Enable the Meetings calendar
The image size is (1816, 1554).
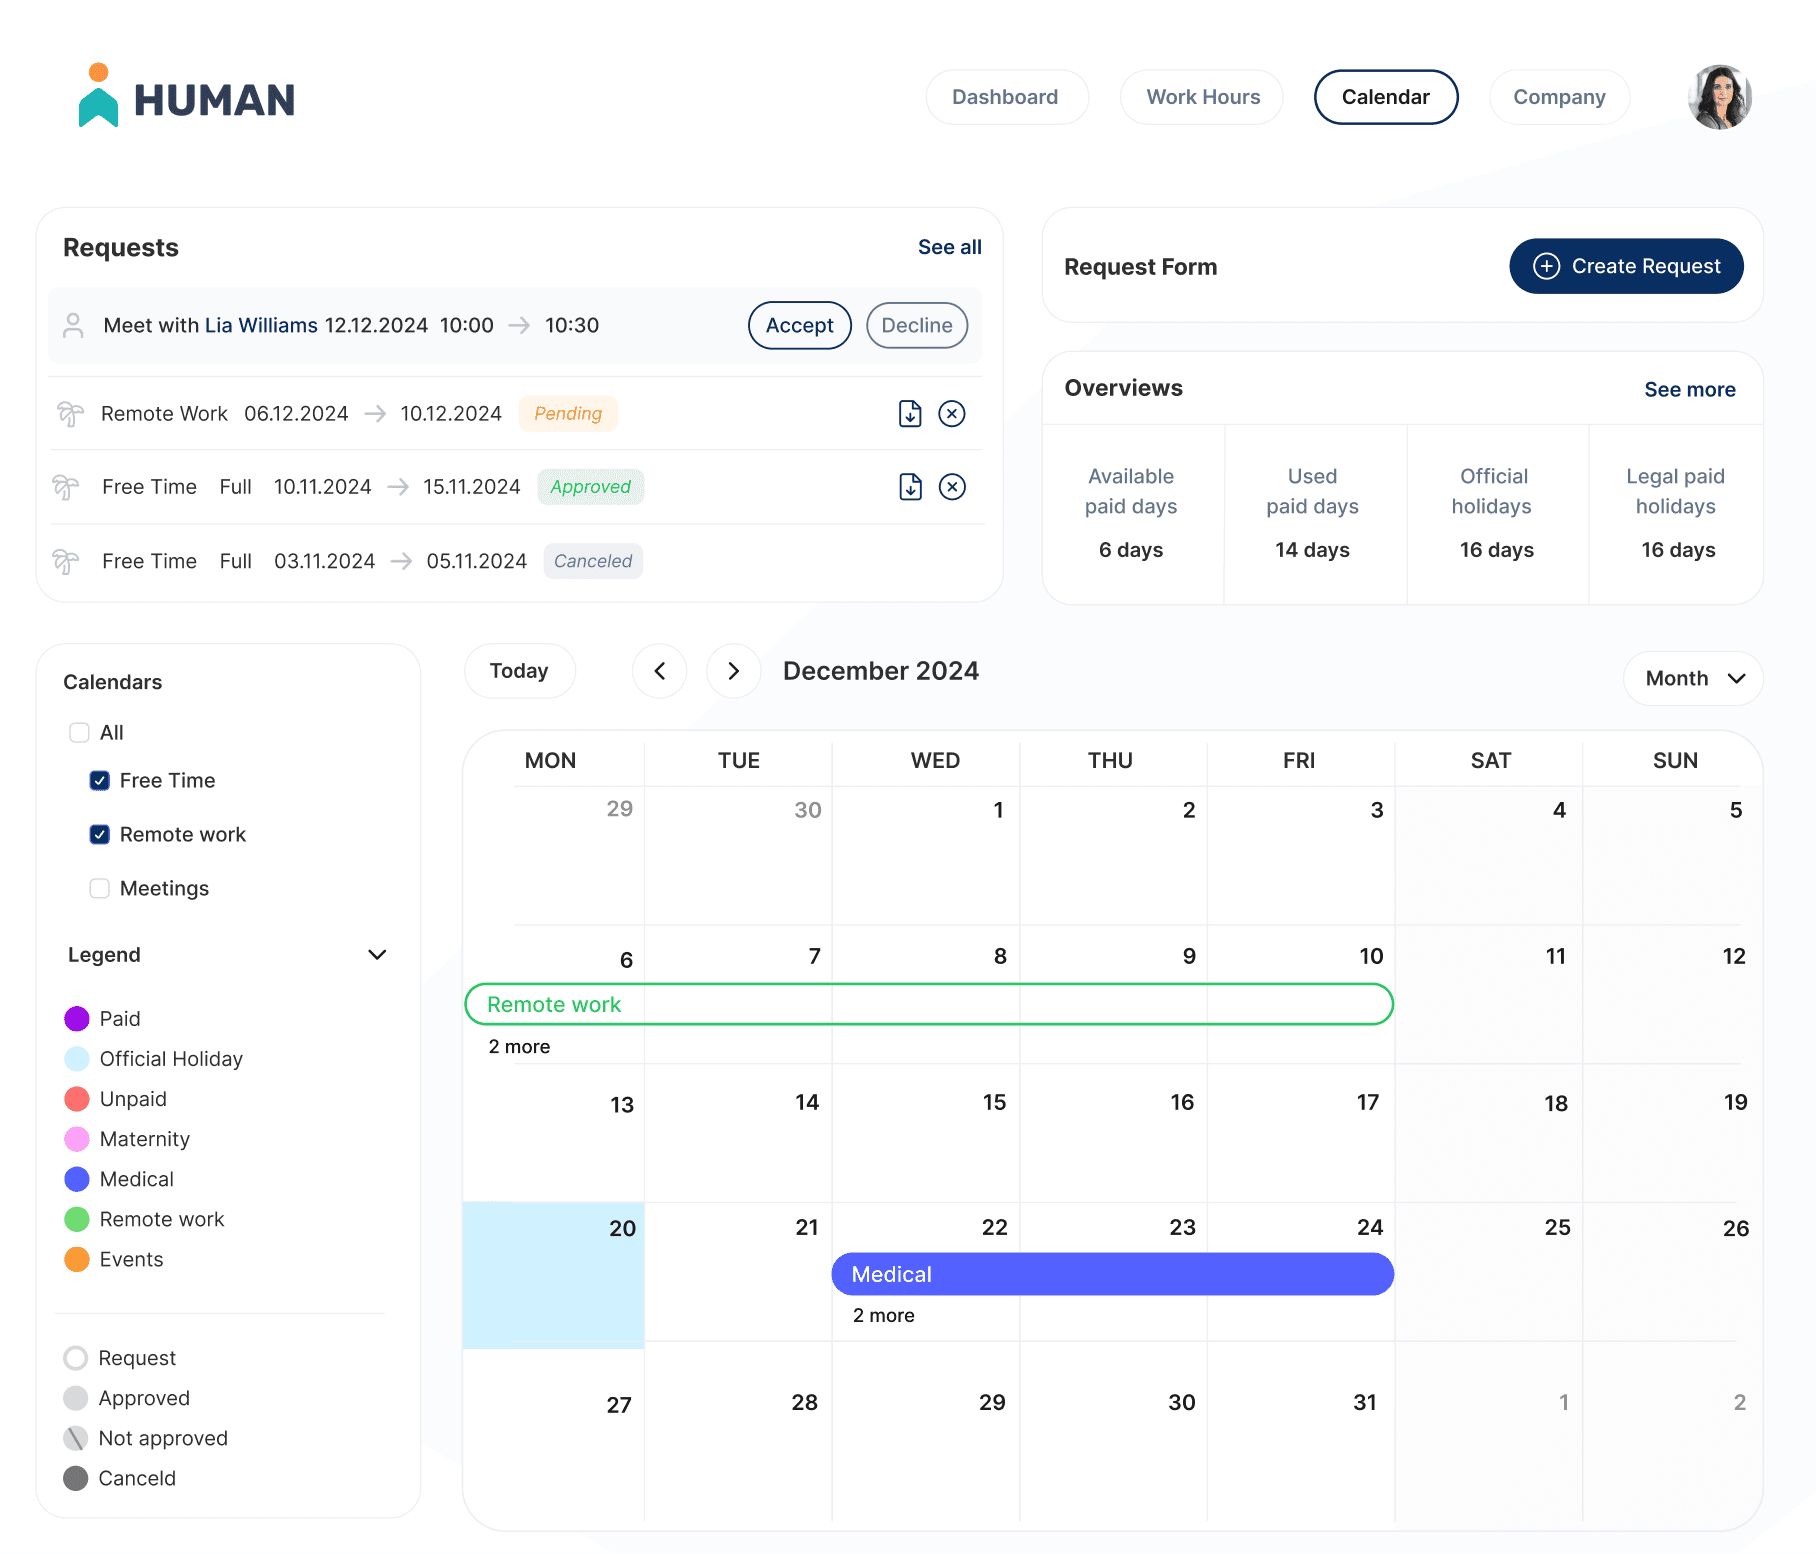99,888
